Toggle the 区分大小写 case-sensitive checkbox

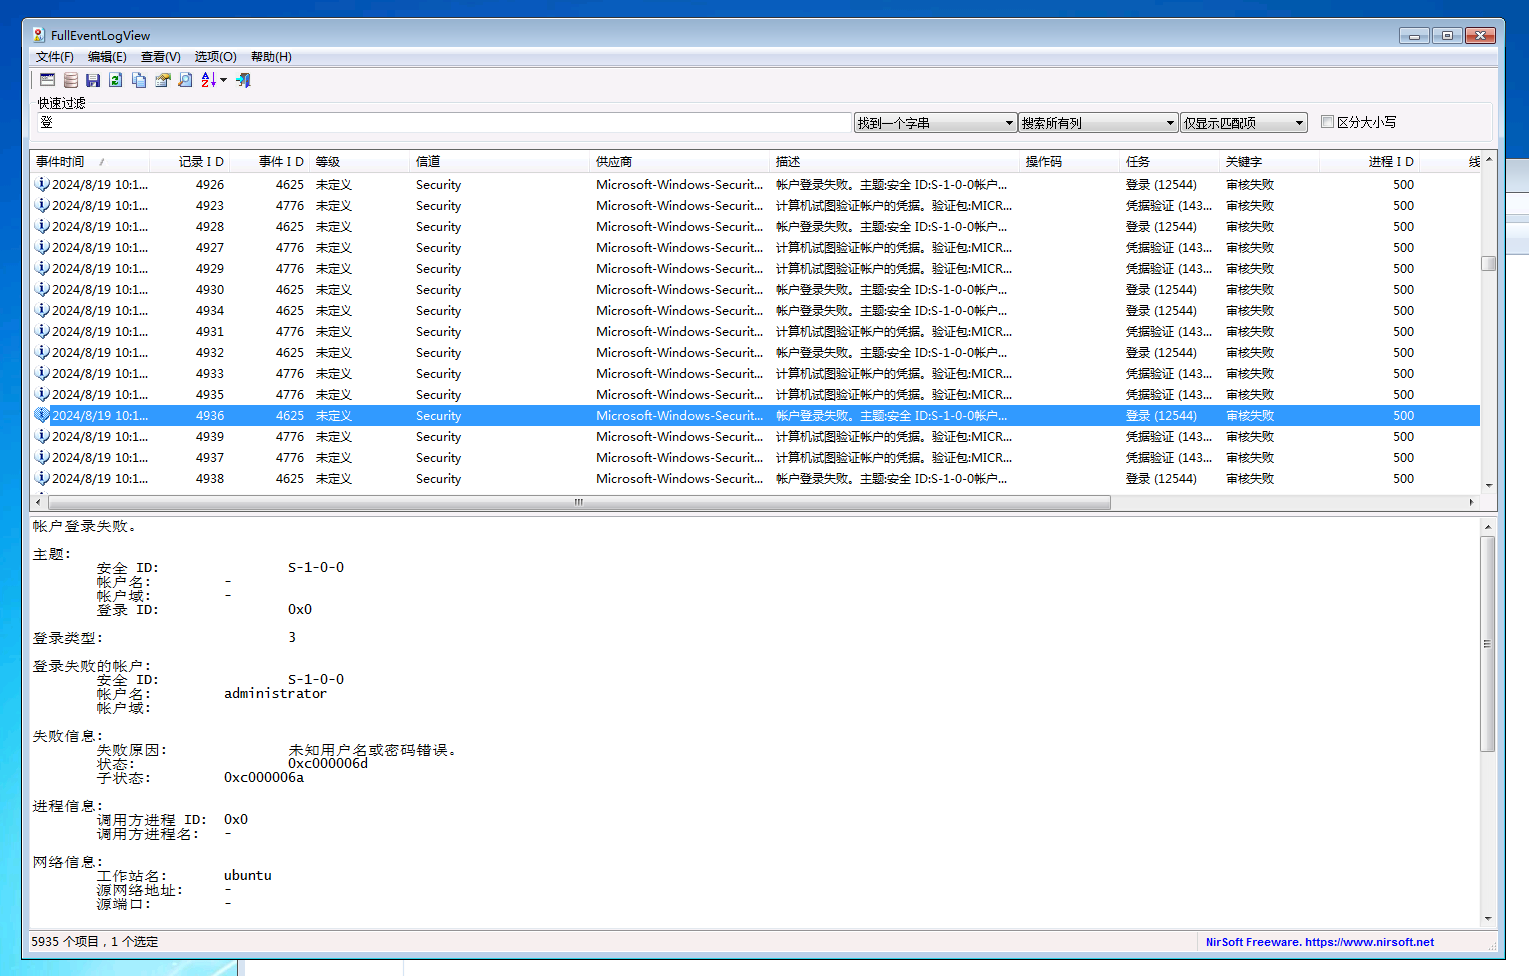[1328, 122]
